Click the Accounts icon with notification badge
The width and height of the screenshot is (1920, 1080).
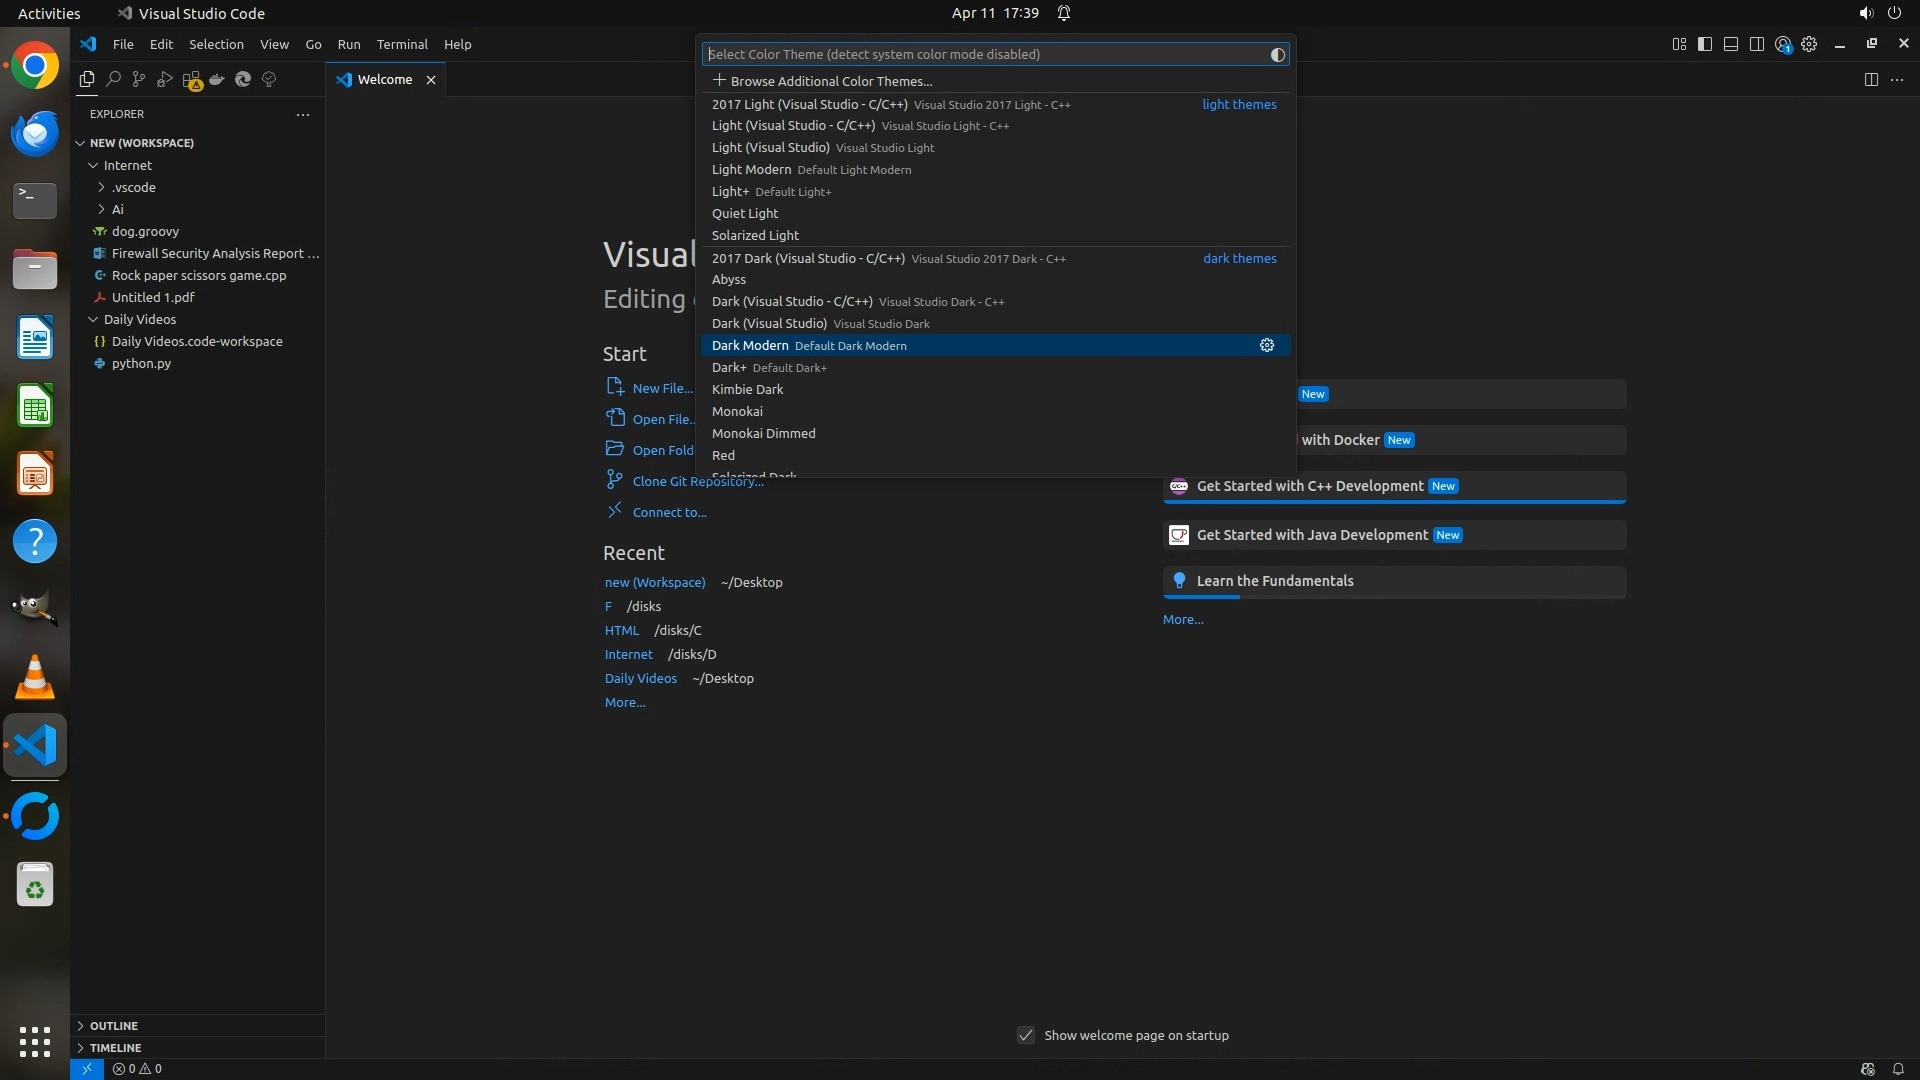(1783, 44)
